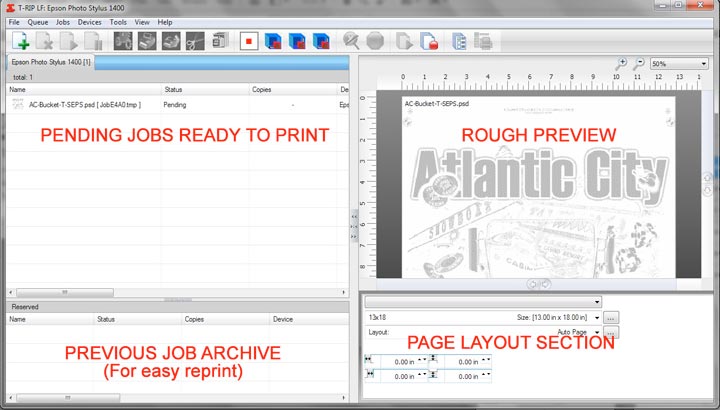The height and width of the screenshot is (410, 720).
Task: Click the green plus Add Job icon
Action: pyautogui.click(x=21, y=41)
